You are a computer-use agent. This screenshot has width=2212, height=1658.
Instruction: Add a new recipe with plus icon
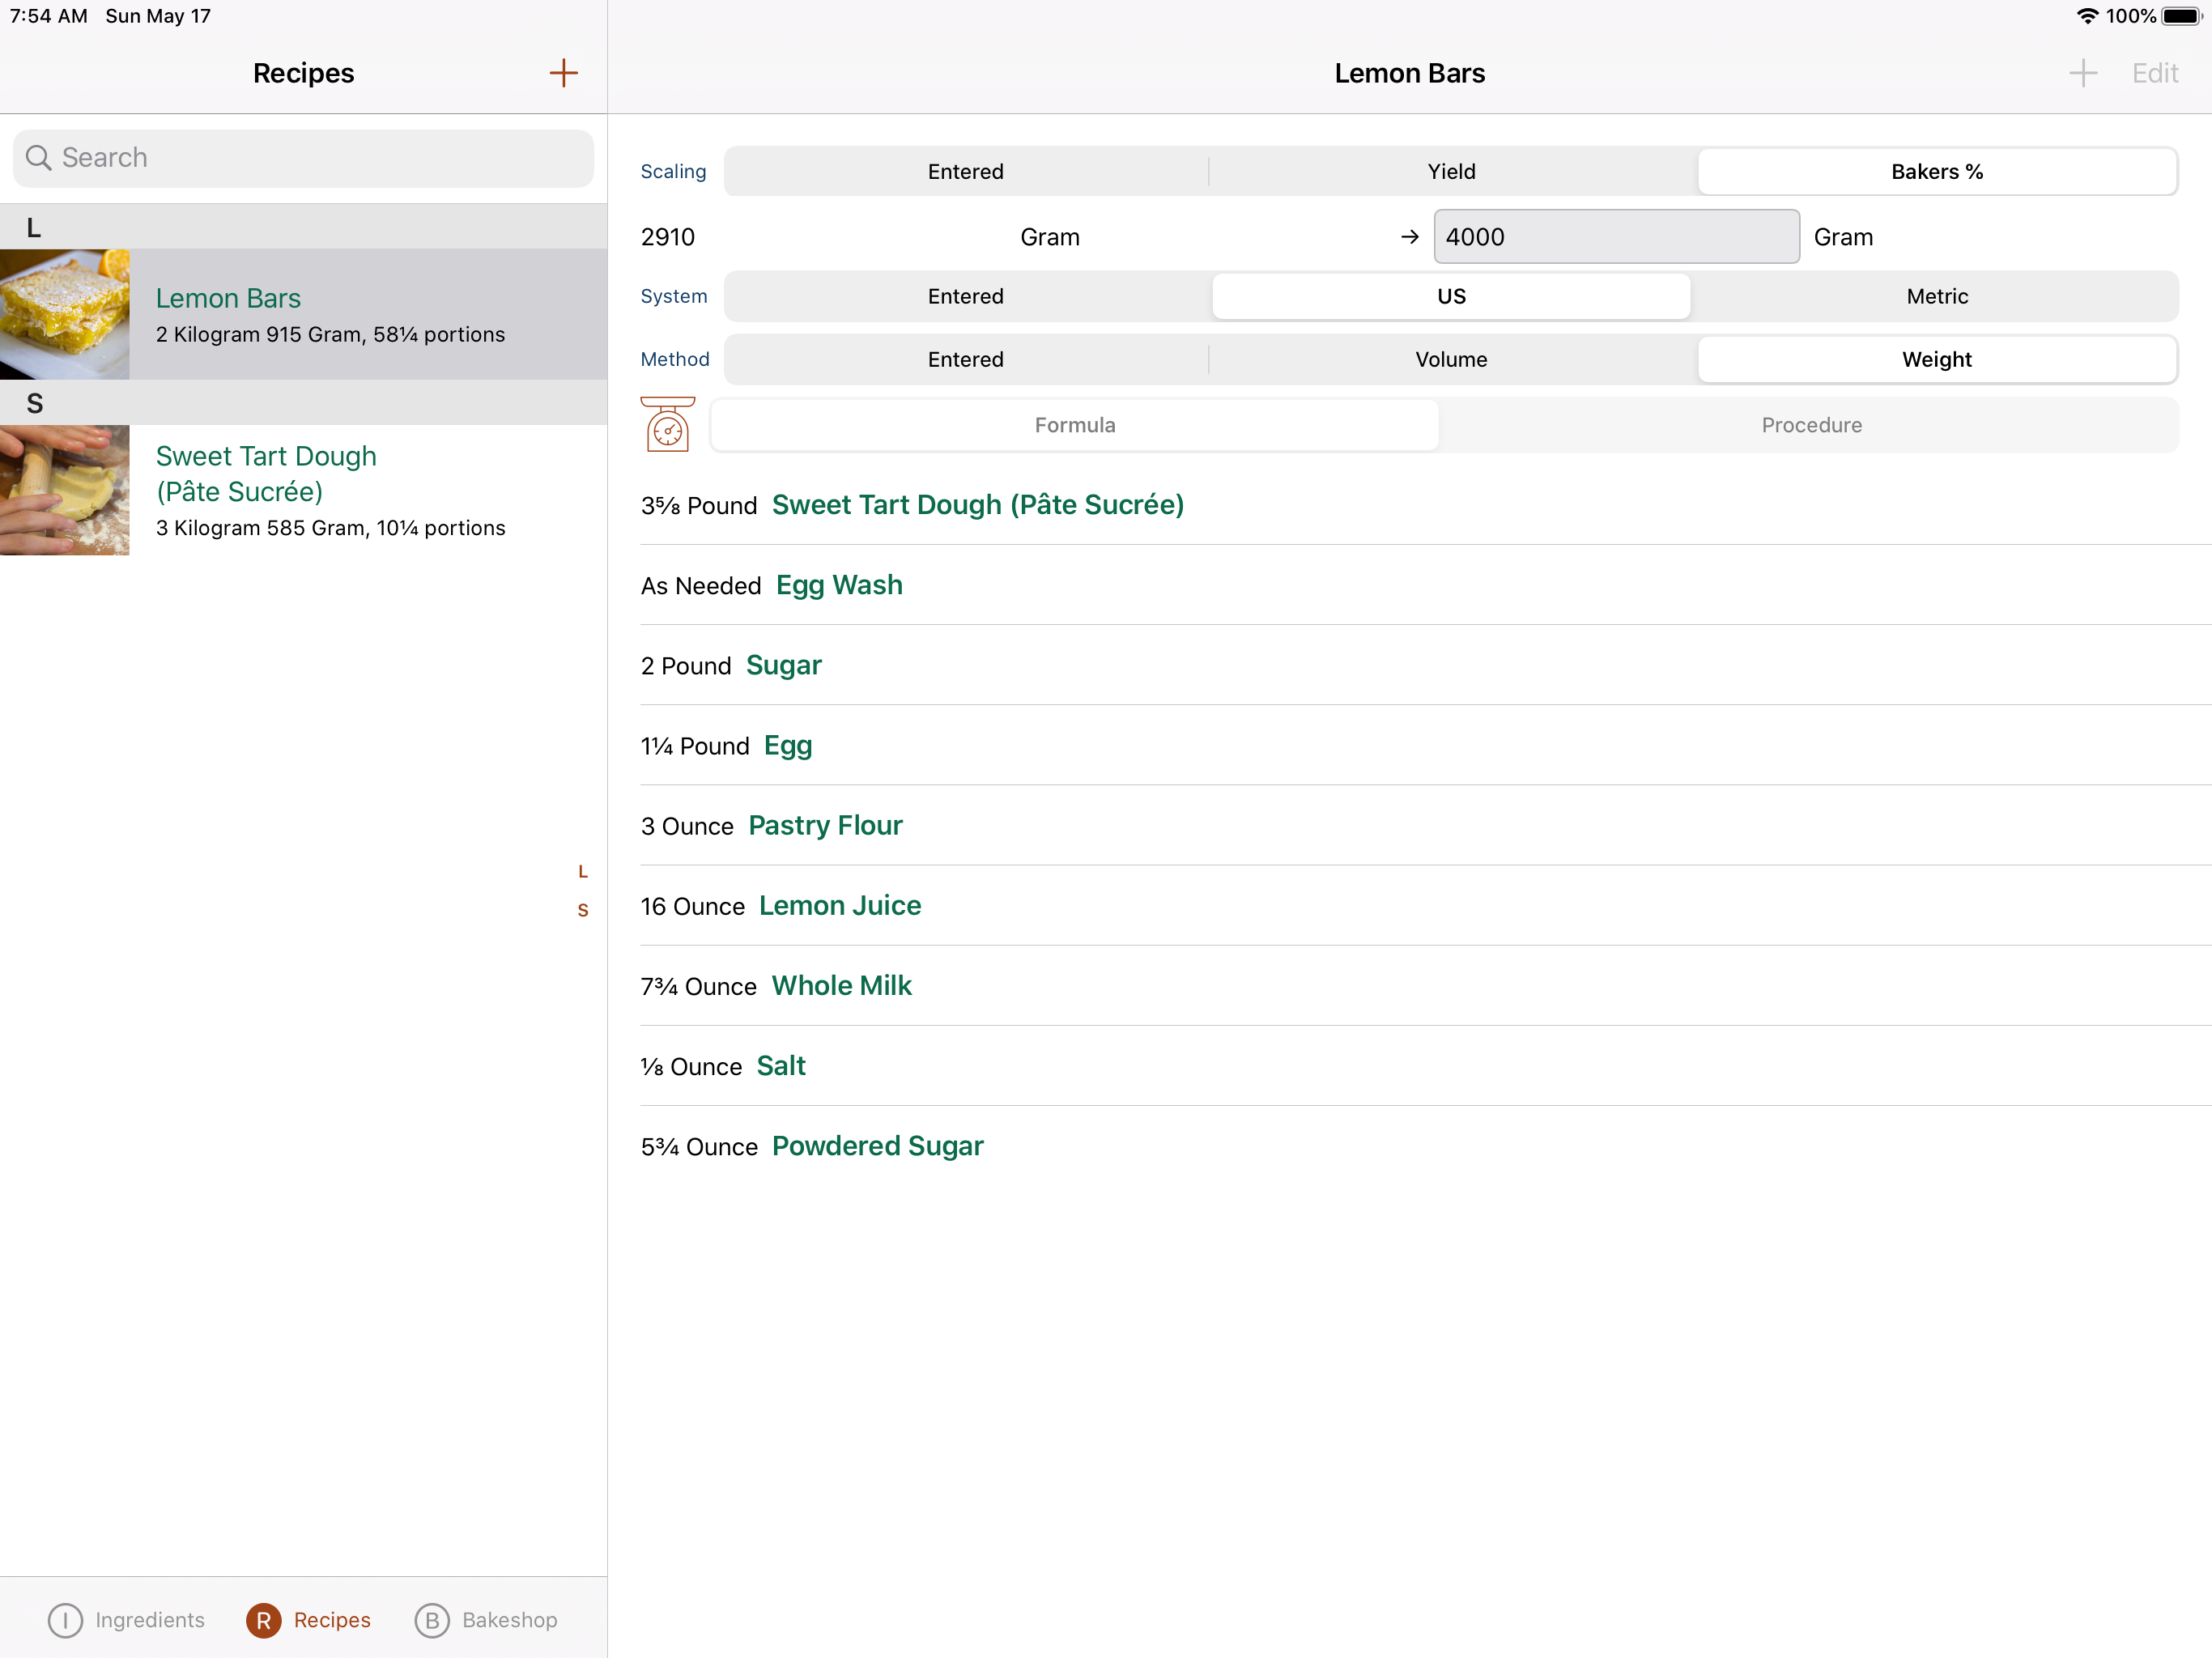click(563, 73)
